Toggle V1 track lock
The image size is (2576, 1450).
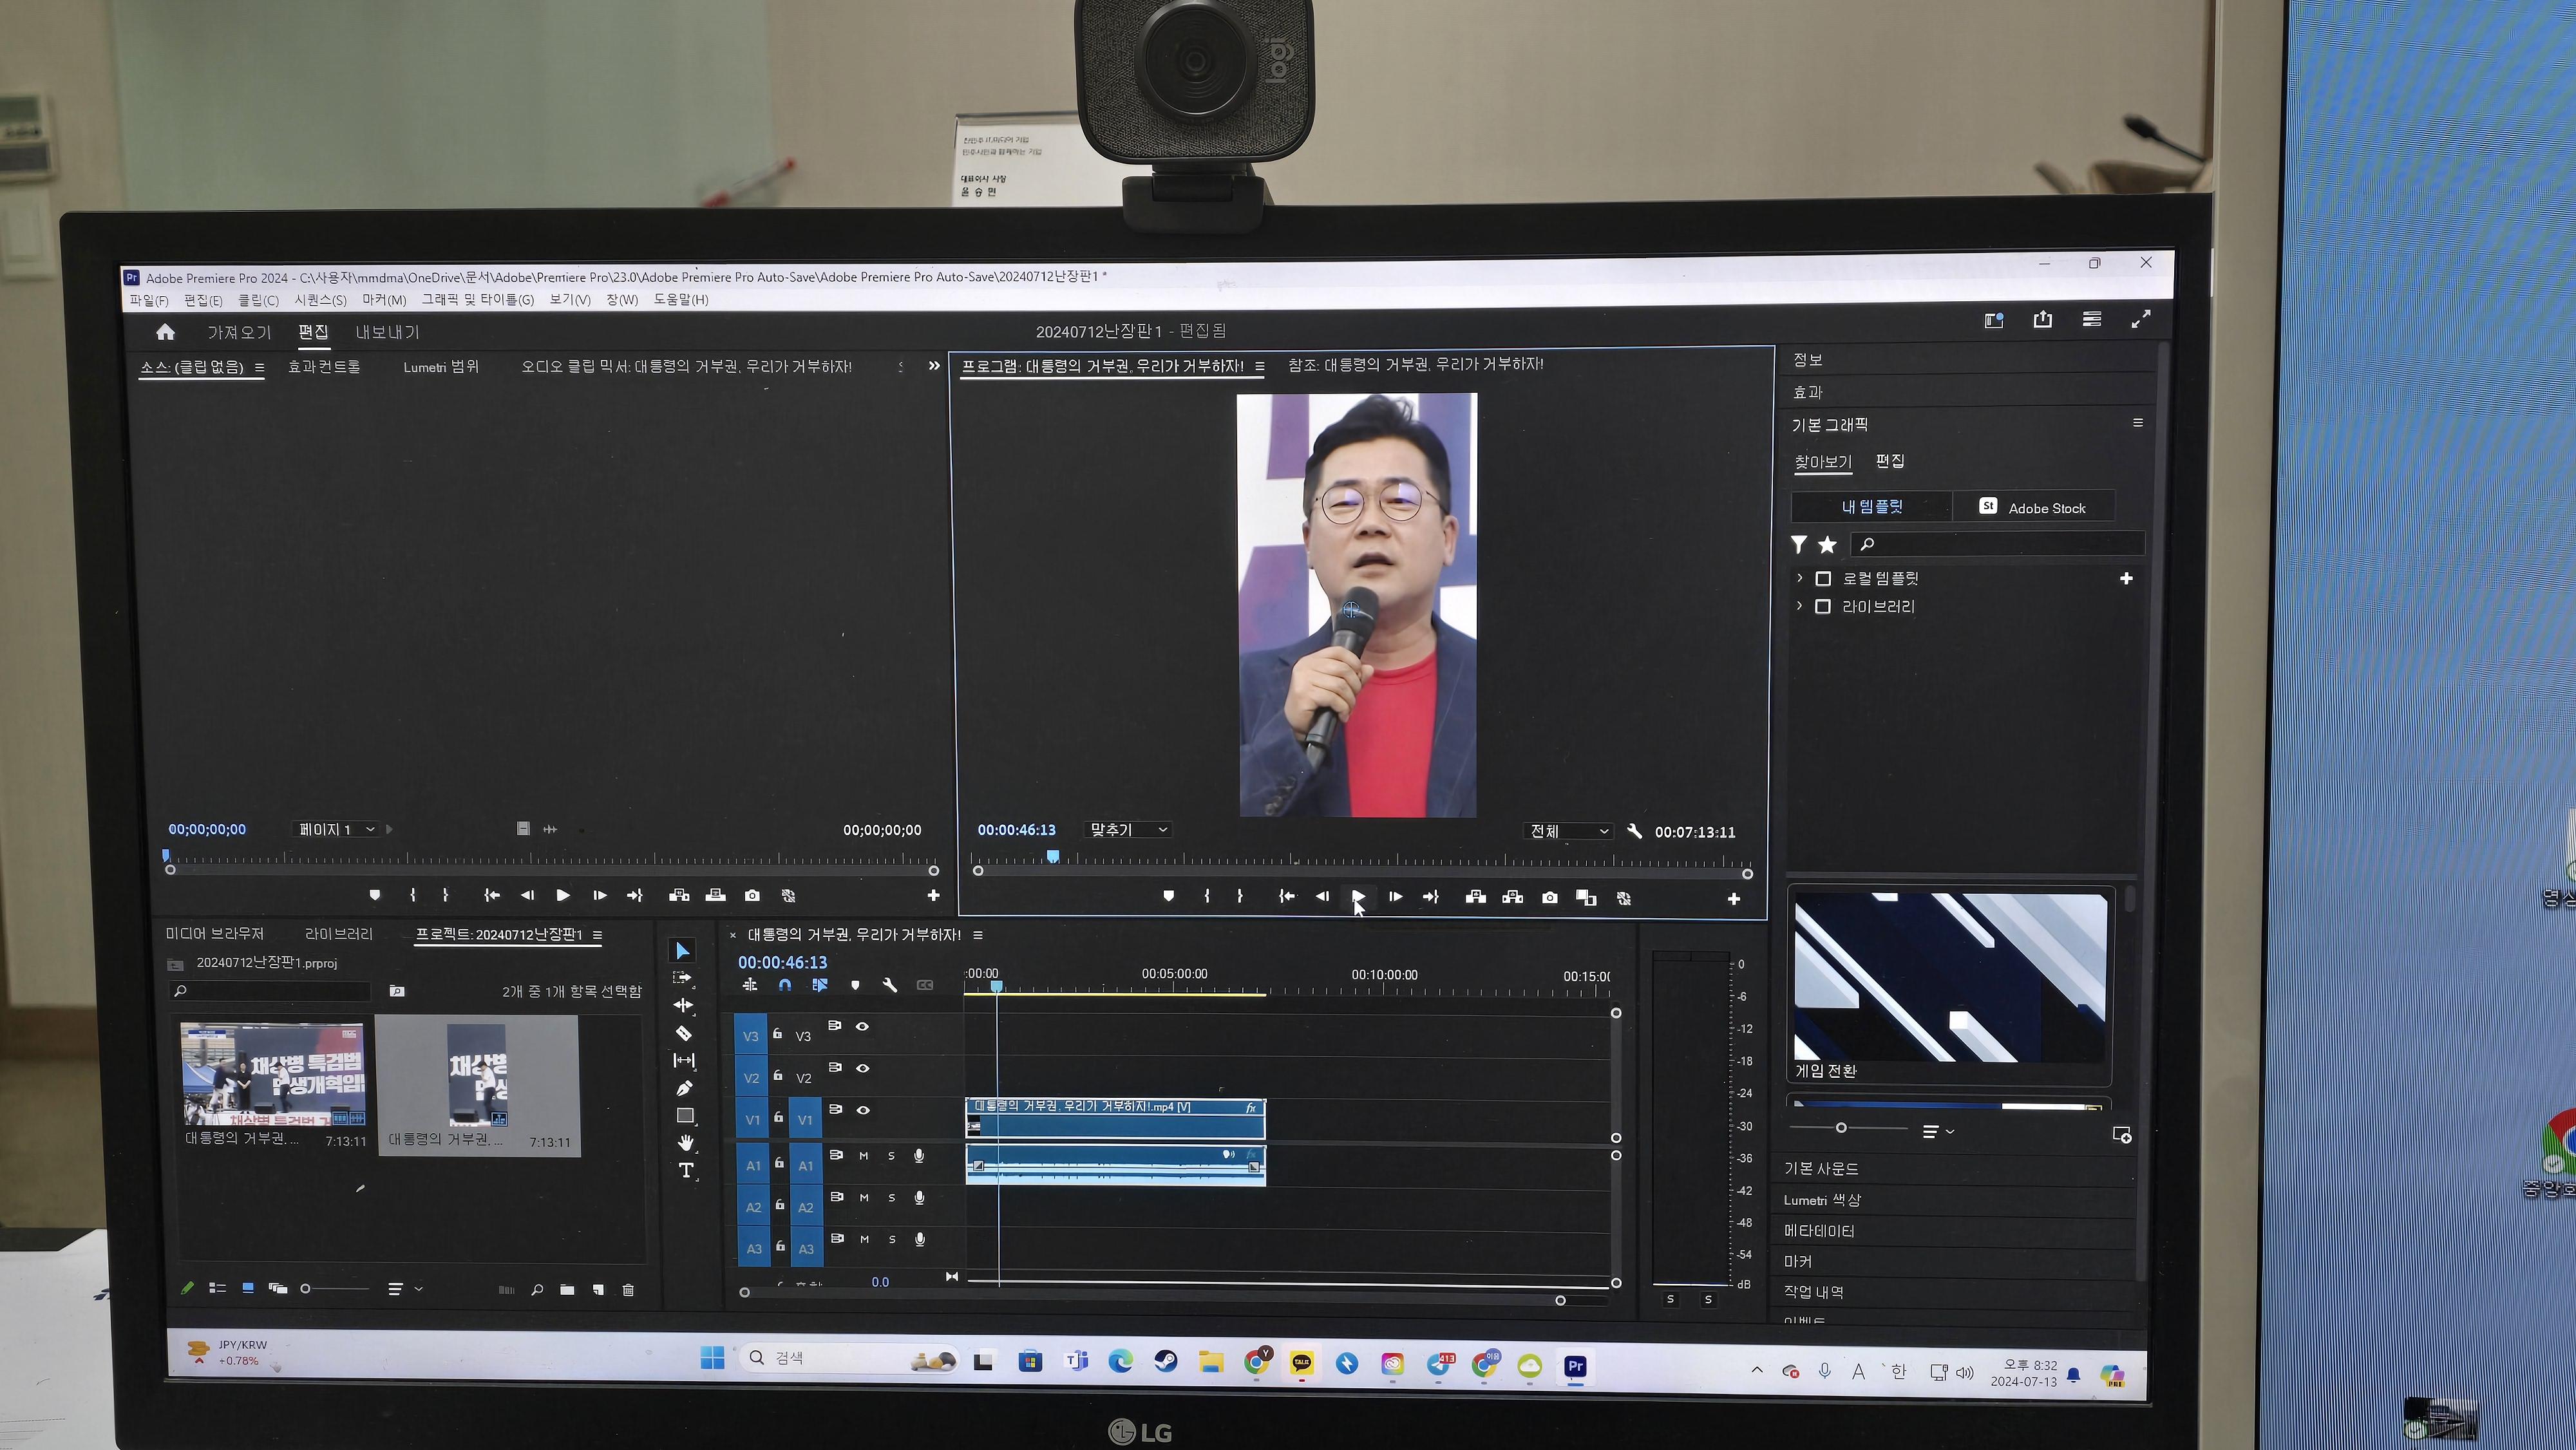779,1118
